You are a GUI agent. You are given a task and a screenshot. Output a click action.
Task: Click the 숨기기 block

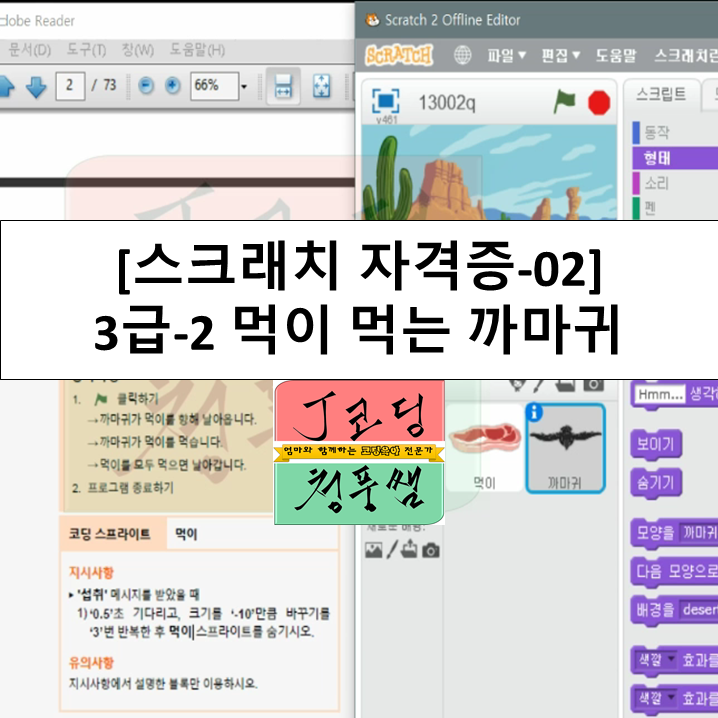coord(656,482)
